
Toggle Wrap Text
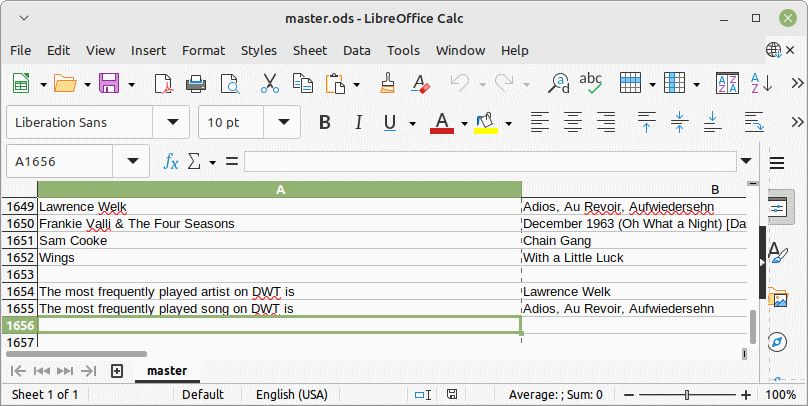coord(754,123)
